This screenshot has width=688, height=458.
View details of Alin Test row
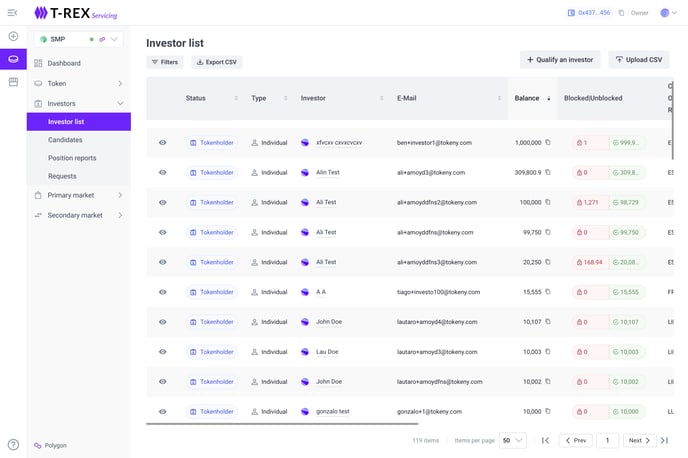[x=162, y=172]
